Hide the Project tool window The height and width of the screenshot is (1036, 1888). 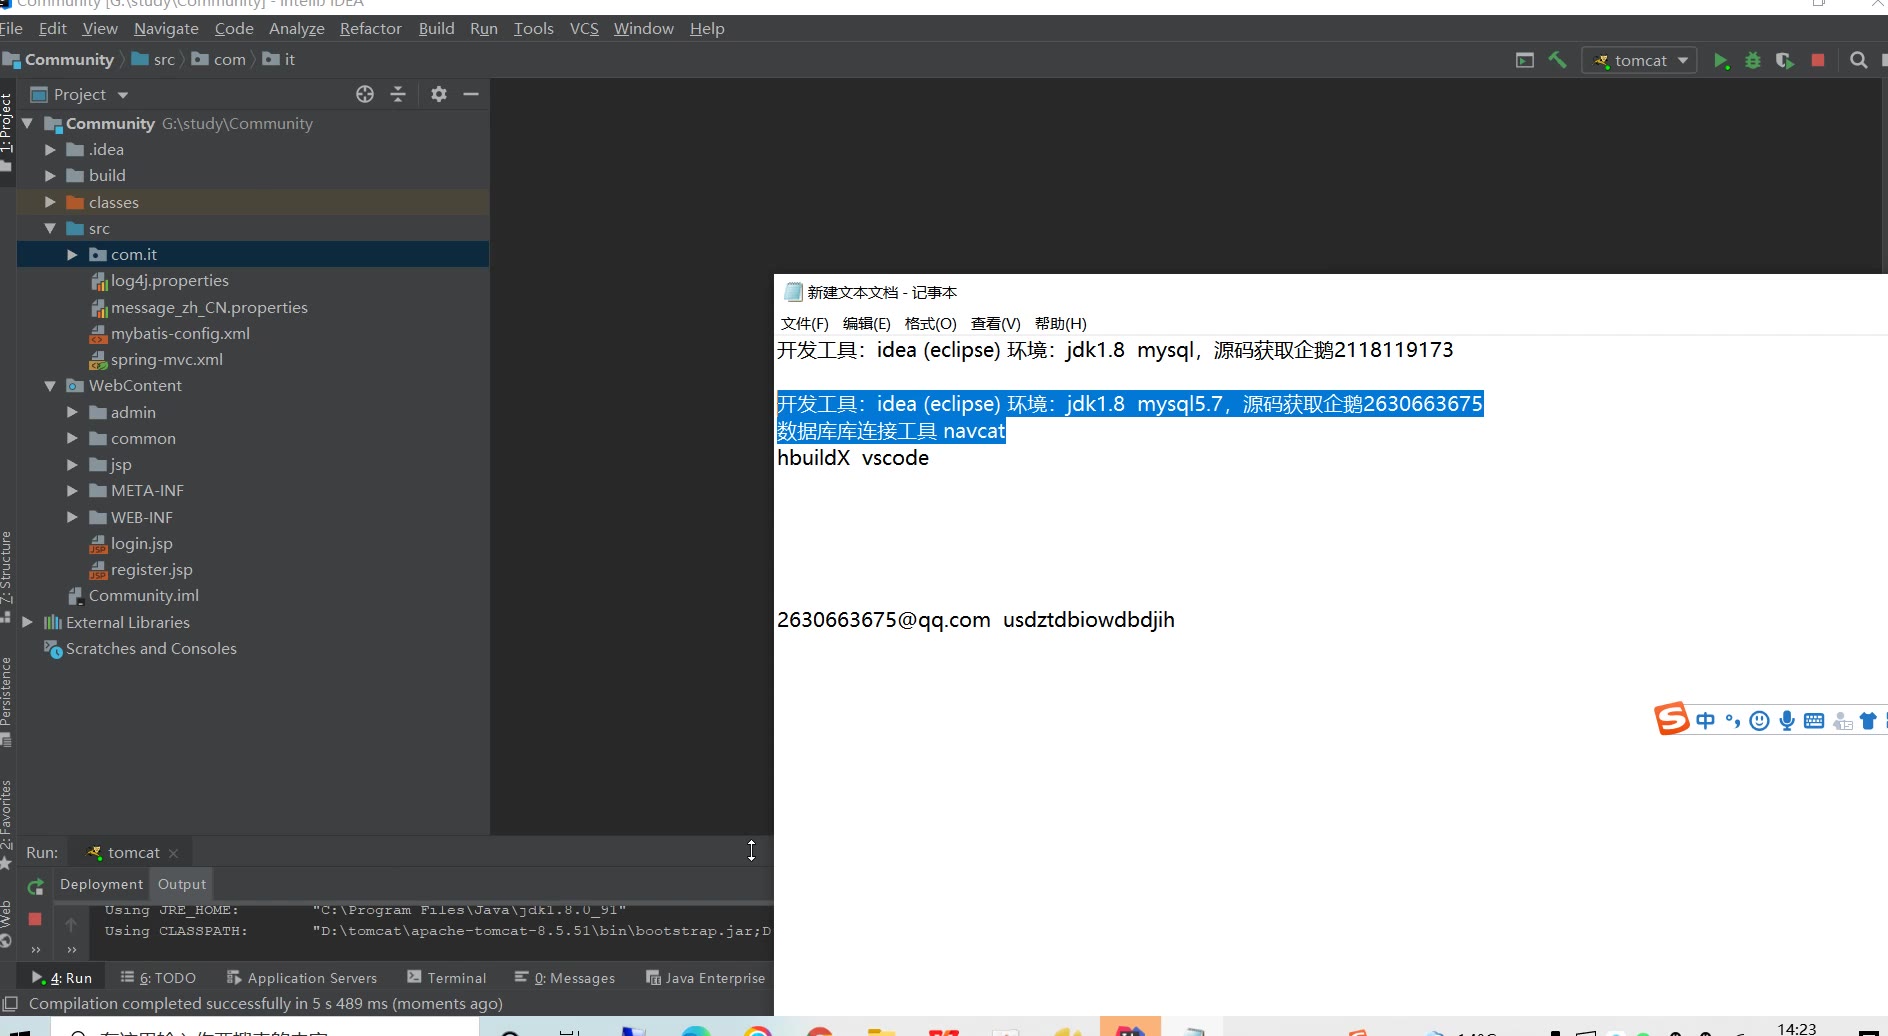click(471, 94)
